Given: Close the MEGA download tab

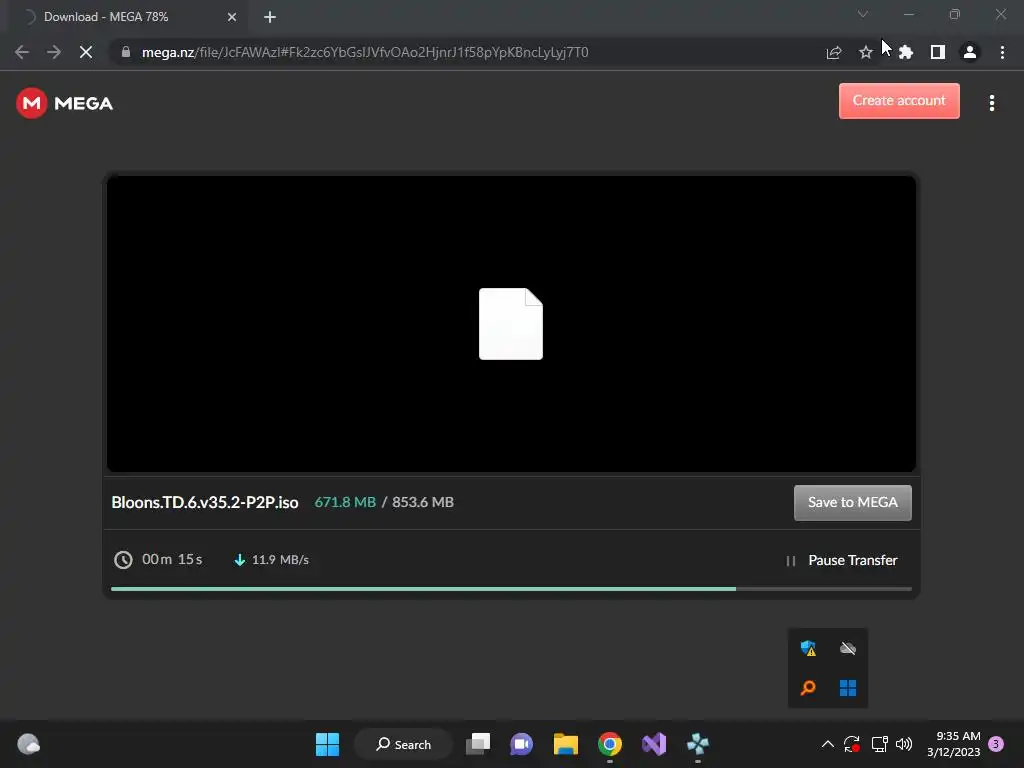Looking at the screenshot, I should (232, 17).
